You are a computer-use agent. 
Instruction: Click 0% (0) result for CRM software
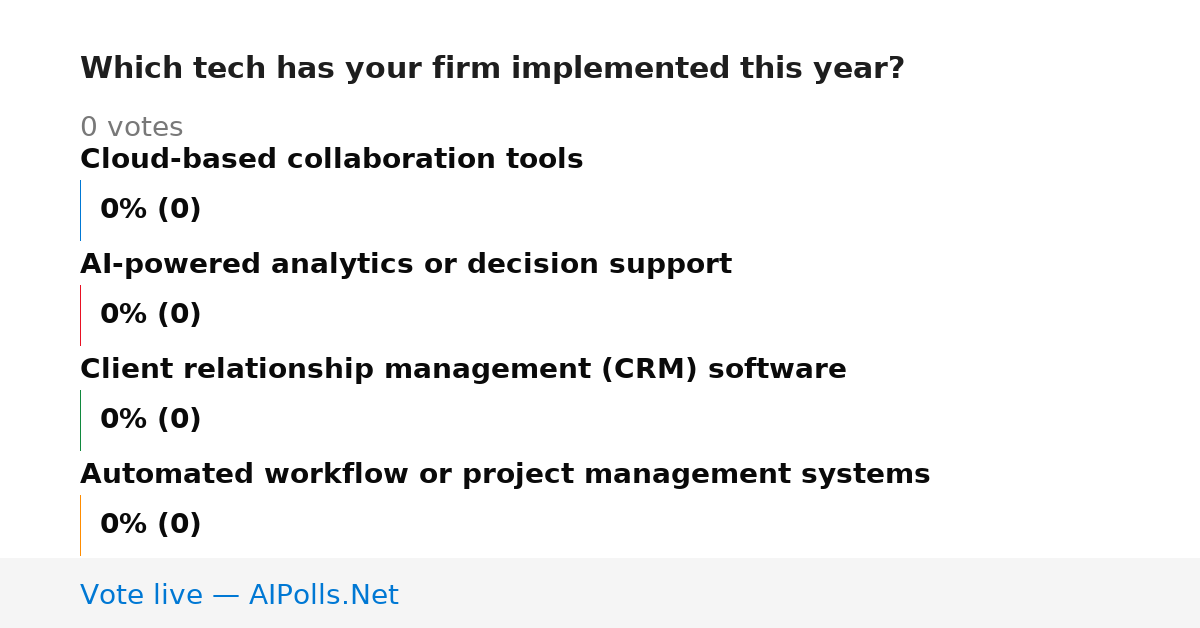click(151, 420)
